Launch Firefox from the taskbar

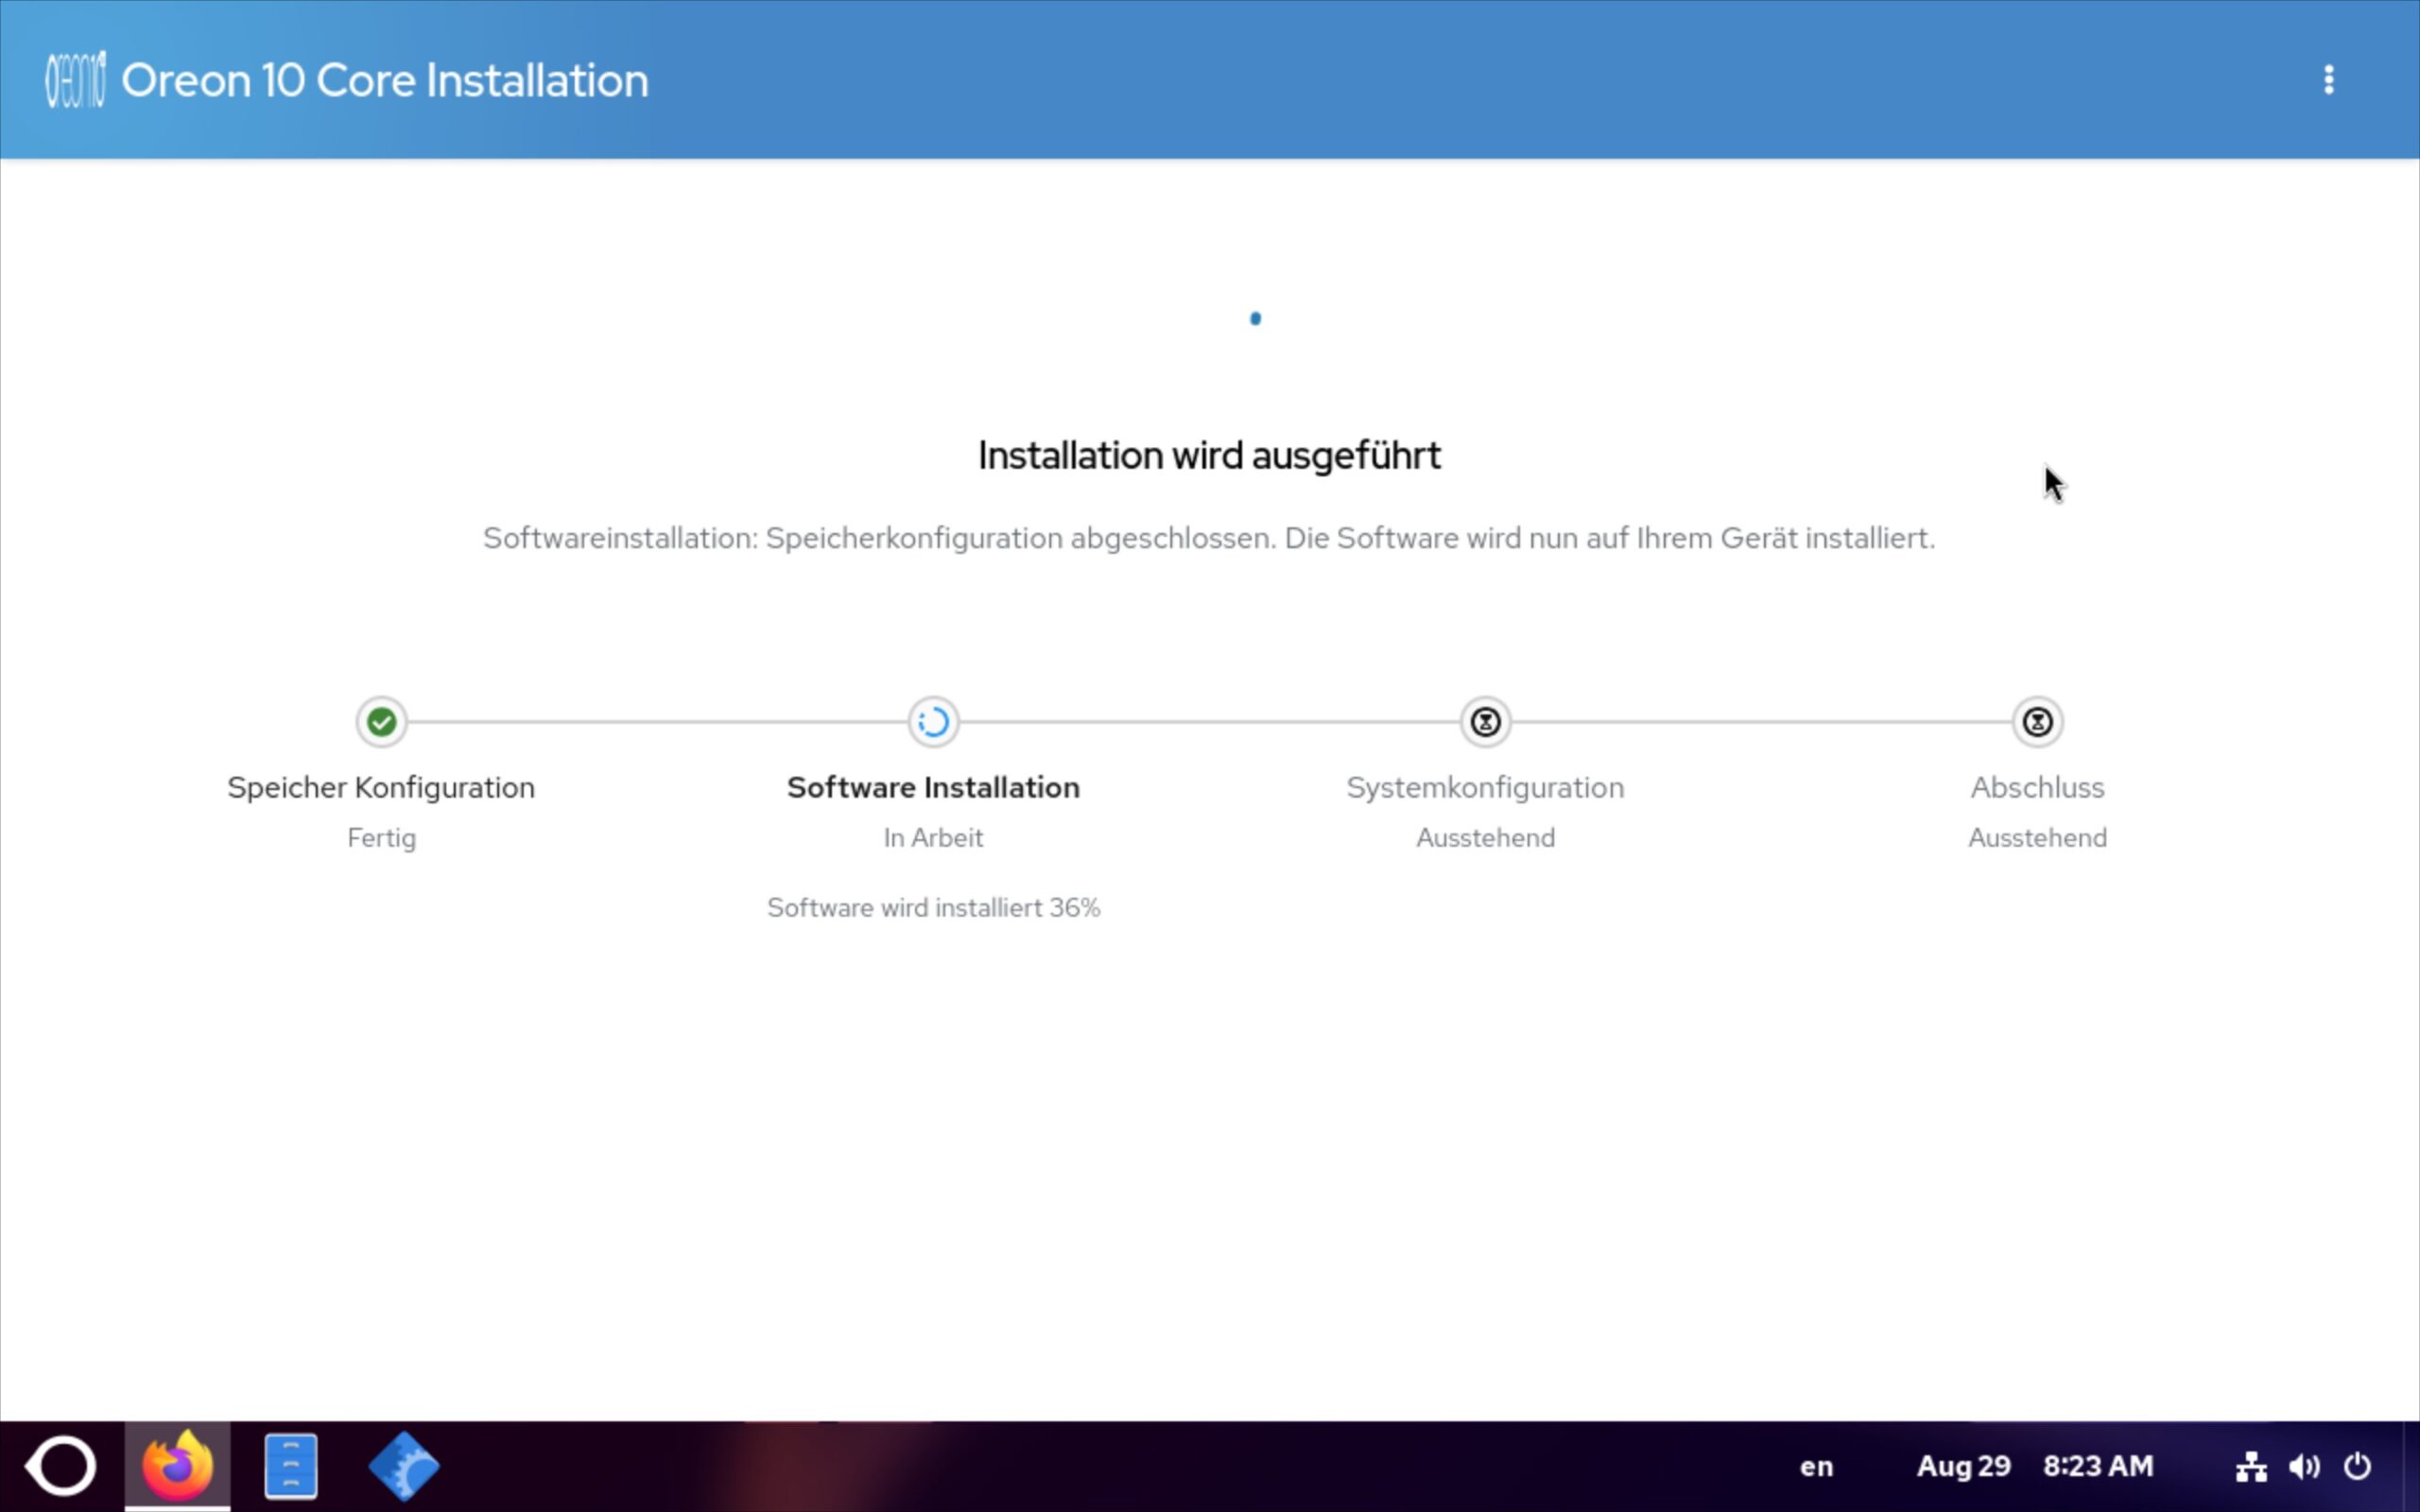177,1466
